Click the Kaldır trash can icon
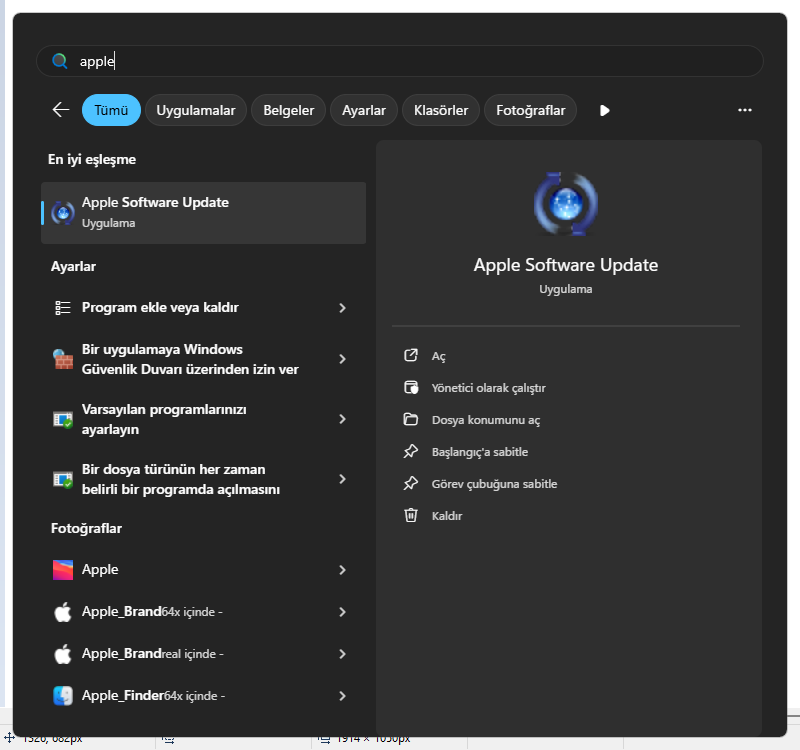Viewport: 800px width, 750px height. point(411,515)
